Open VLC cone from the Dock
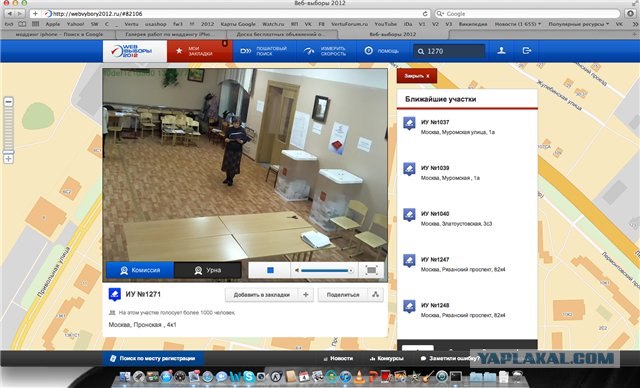 pos(359,377)
